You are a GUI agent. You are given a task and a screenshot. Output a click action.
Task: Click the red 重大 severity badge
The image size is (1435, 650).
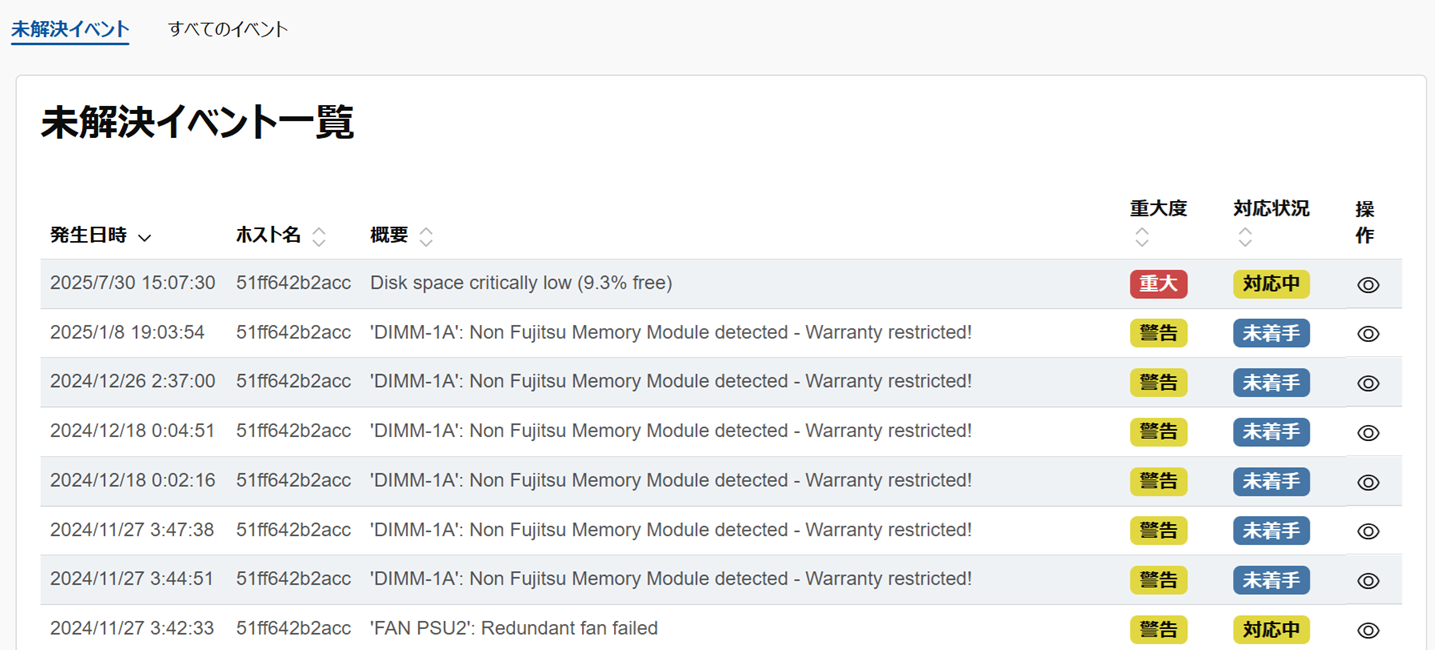pos(1158,284)
